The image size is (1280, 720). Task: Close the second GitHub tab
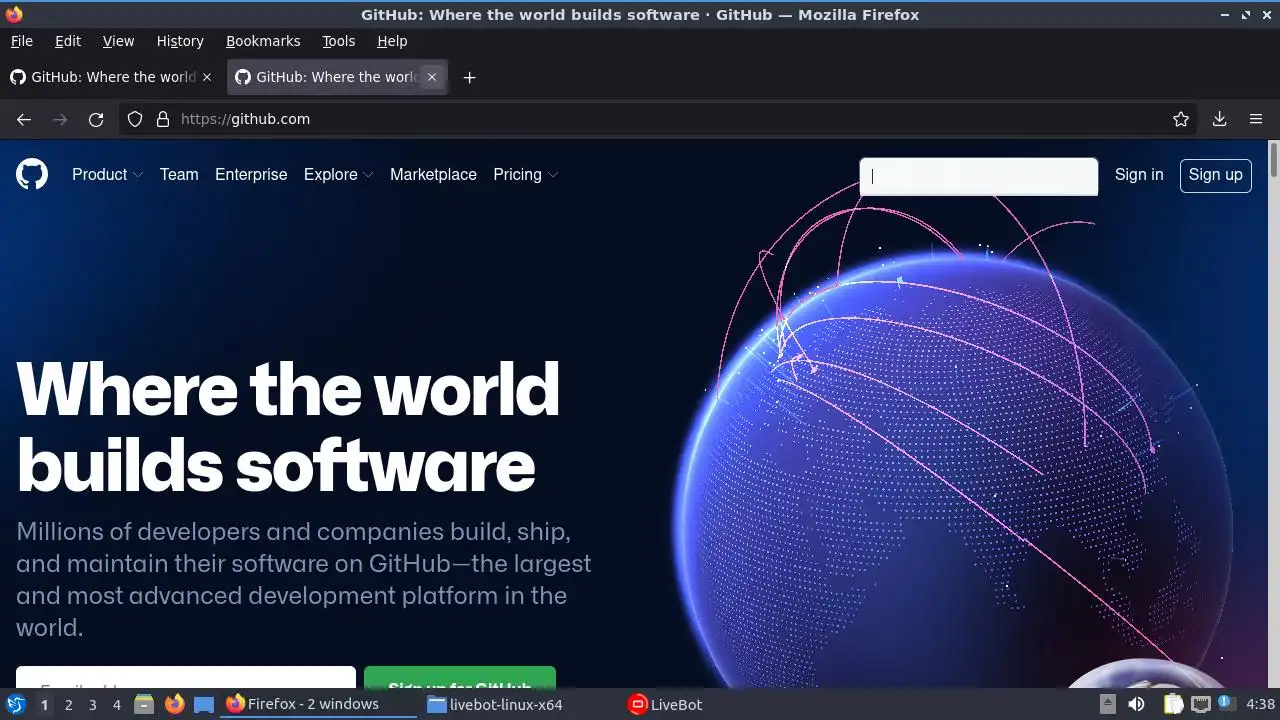(432, 77)
